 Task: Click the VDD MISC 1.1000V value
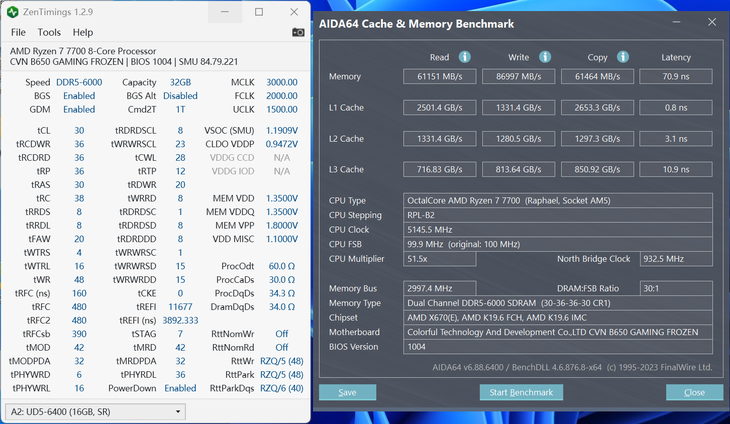[x=282, y=239]
